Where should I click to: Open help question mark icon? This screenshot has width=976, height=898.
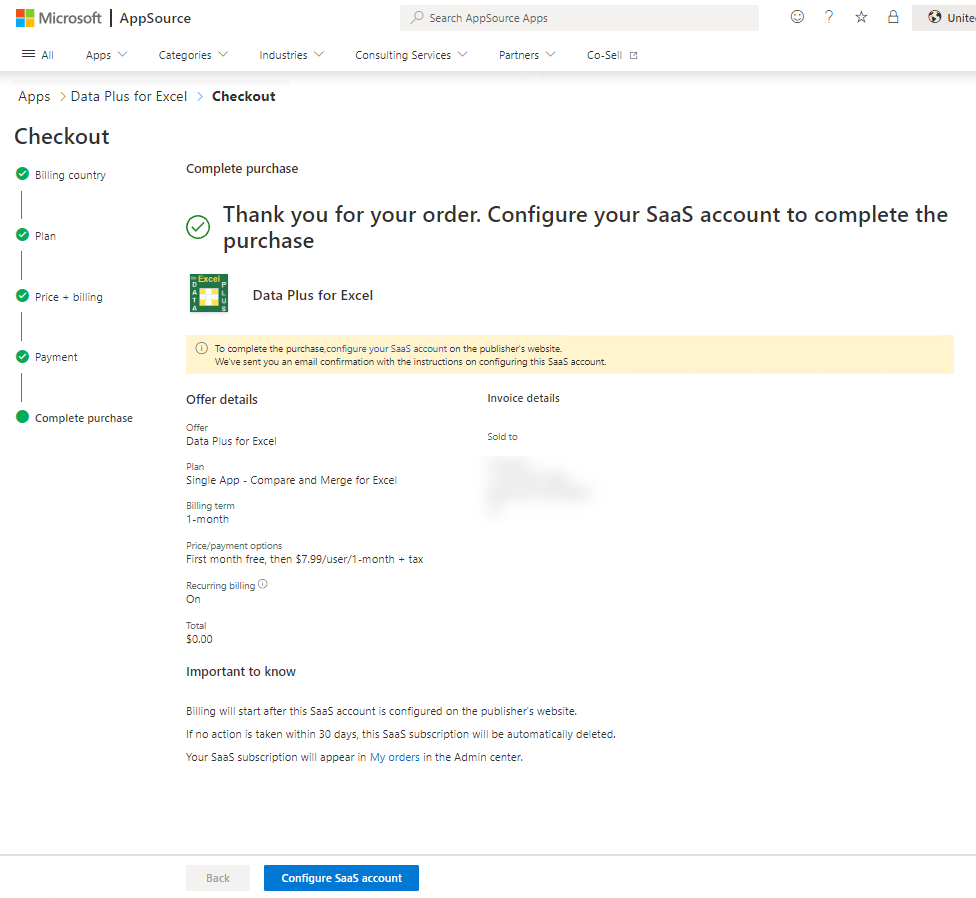pos(829,17)
